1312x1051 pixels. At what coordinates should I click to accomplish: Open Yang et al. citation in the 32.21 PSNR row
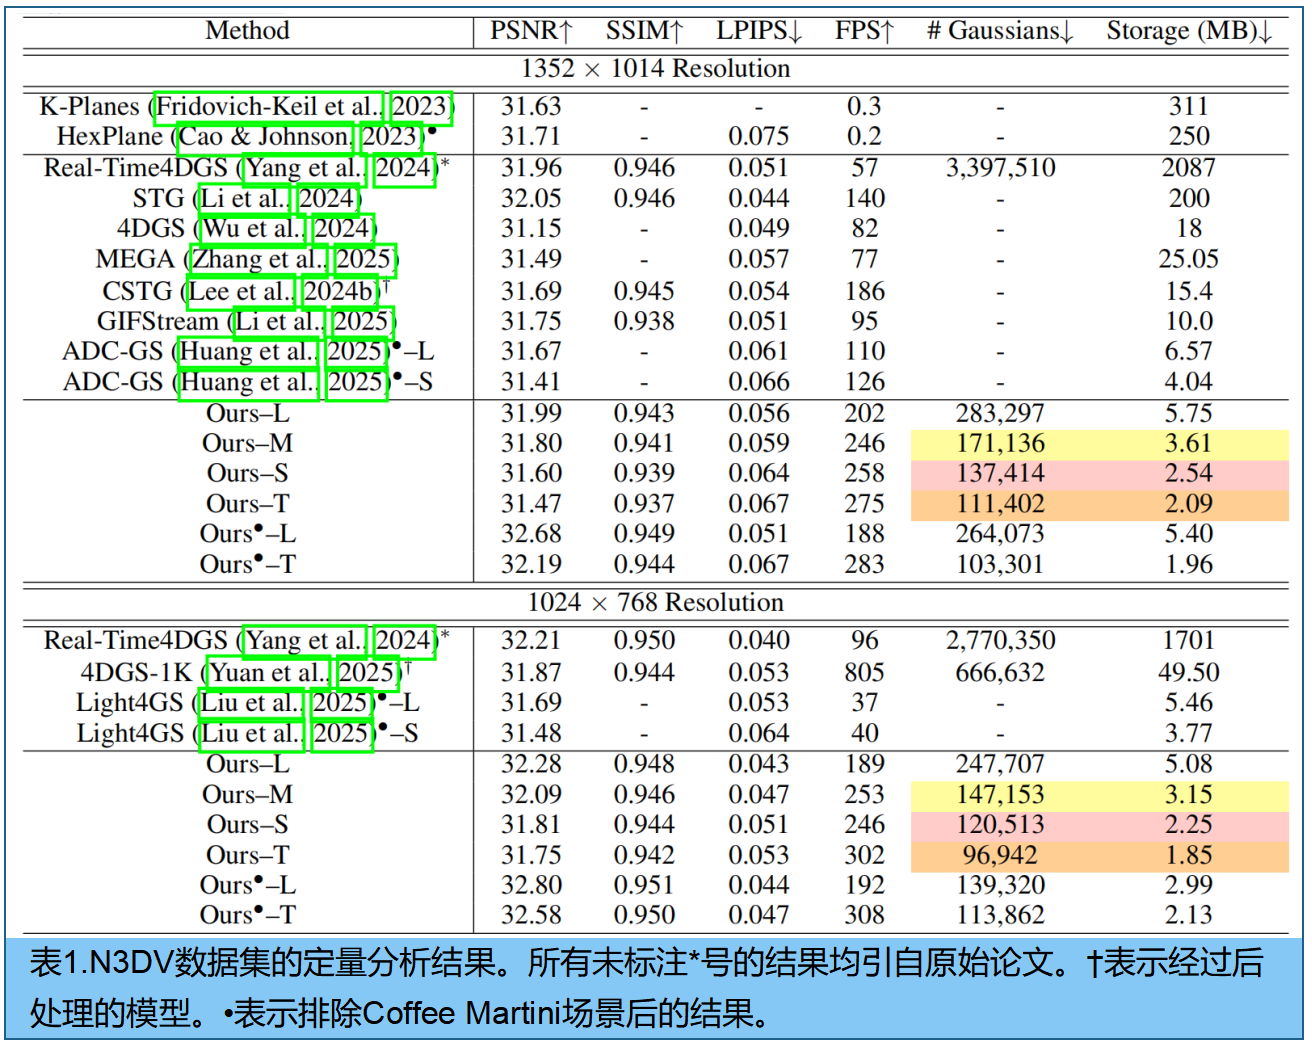tap(304, 641)
